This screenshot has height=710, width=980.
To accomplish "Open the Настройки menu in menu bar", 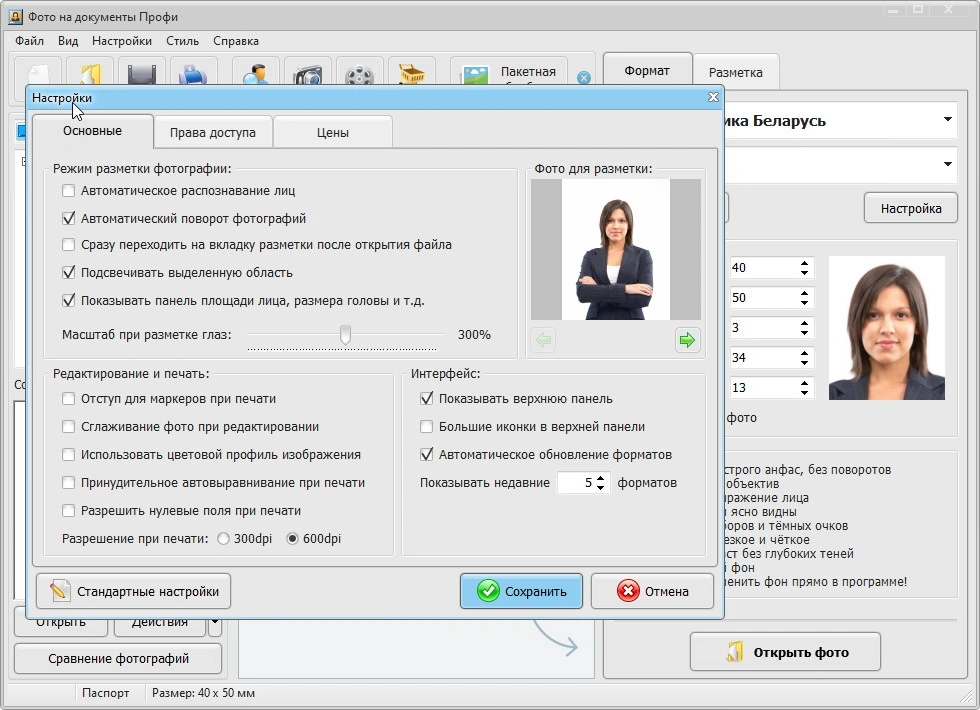I will tap(122, 41).
